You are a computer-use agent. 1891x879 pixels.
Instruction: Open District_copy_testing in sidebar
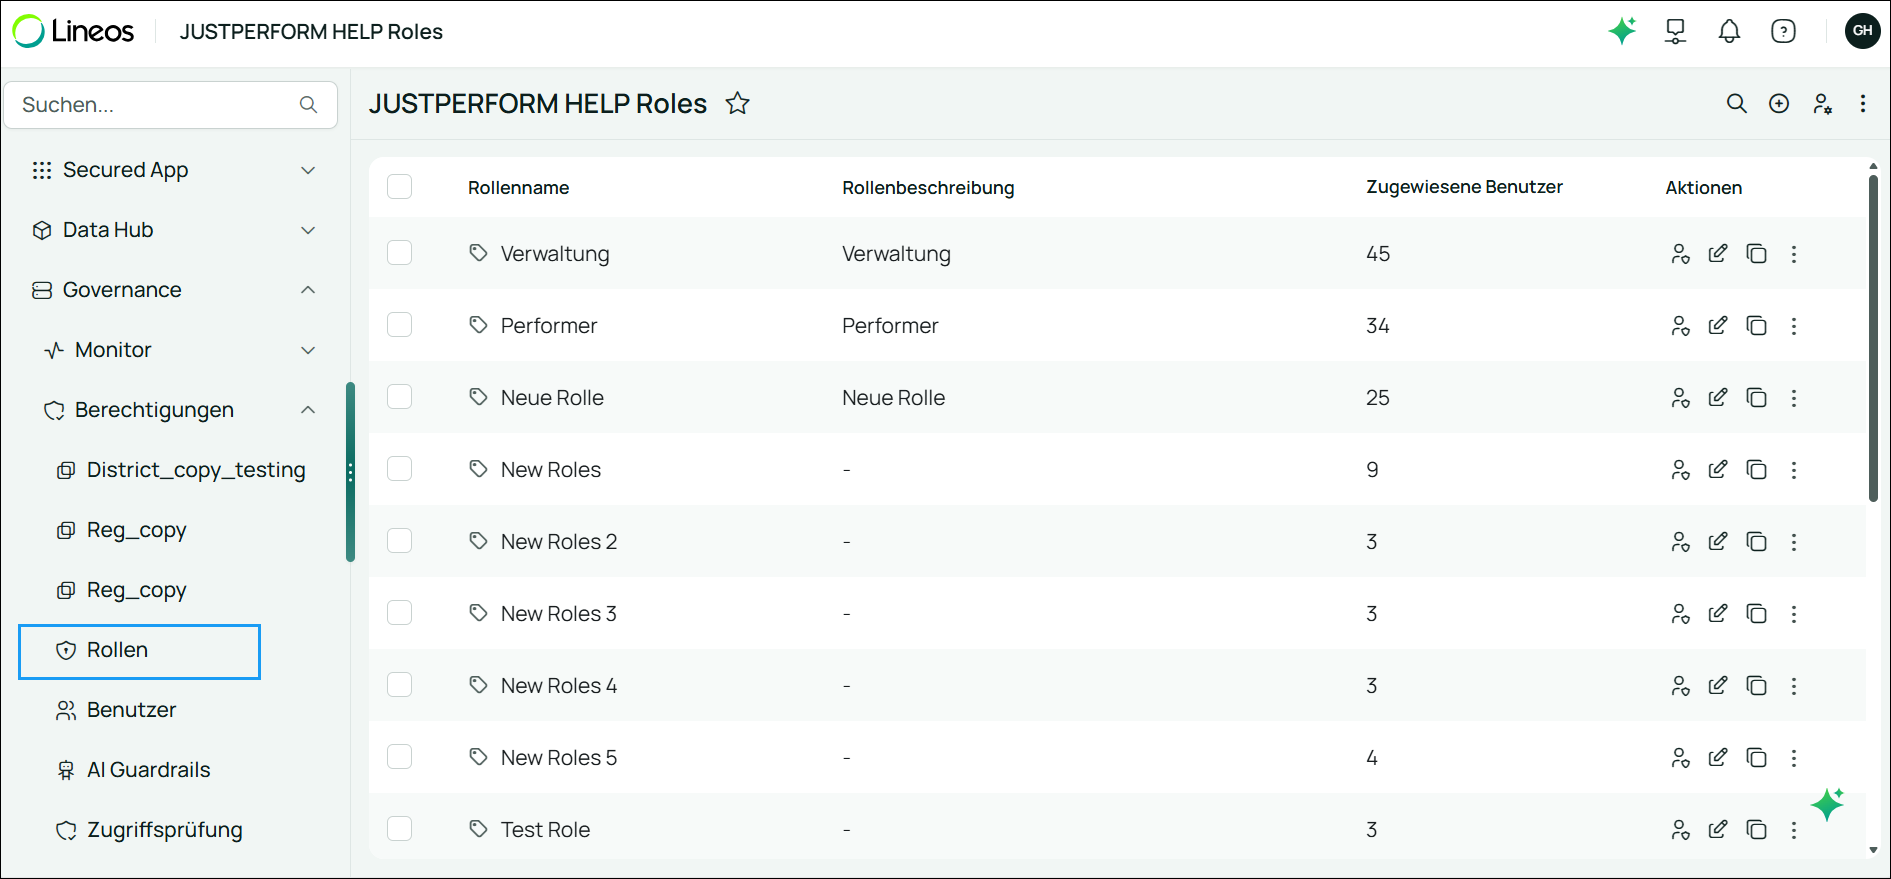tap(182, 470)
